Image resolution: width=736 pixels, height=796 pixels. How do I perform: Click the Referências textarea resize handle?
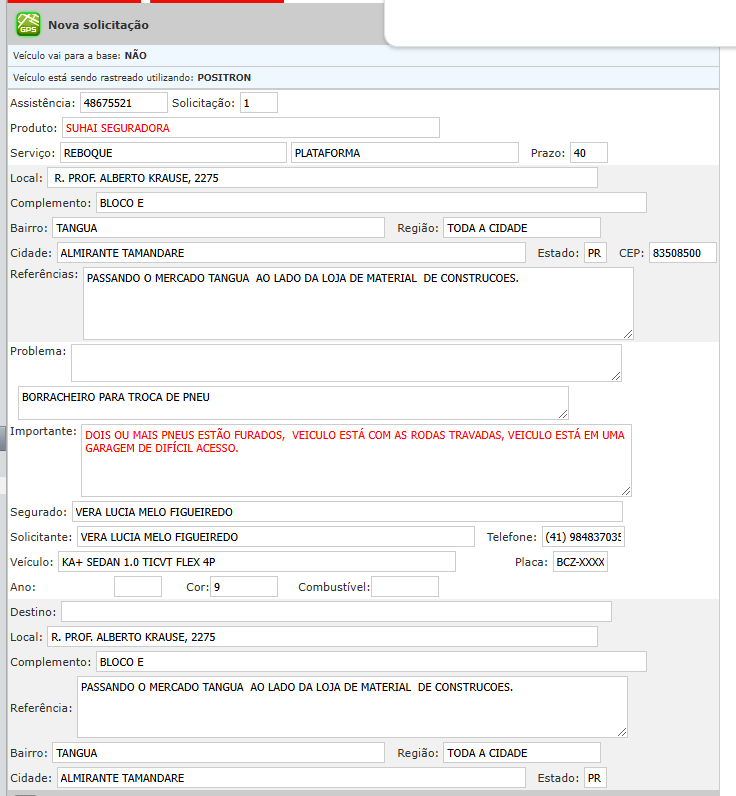(627, 333)
